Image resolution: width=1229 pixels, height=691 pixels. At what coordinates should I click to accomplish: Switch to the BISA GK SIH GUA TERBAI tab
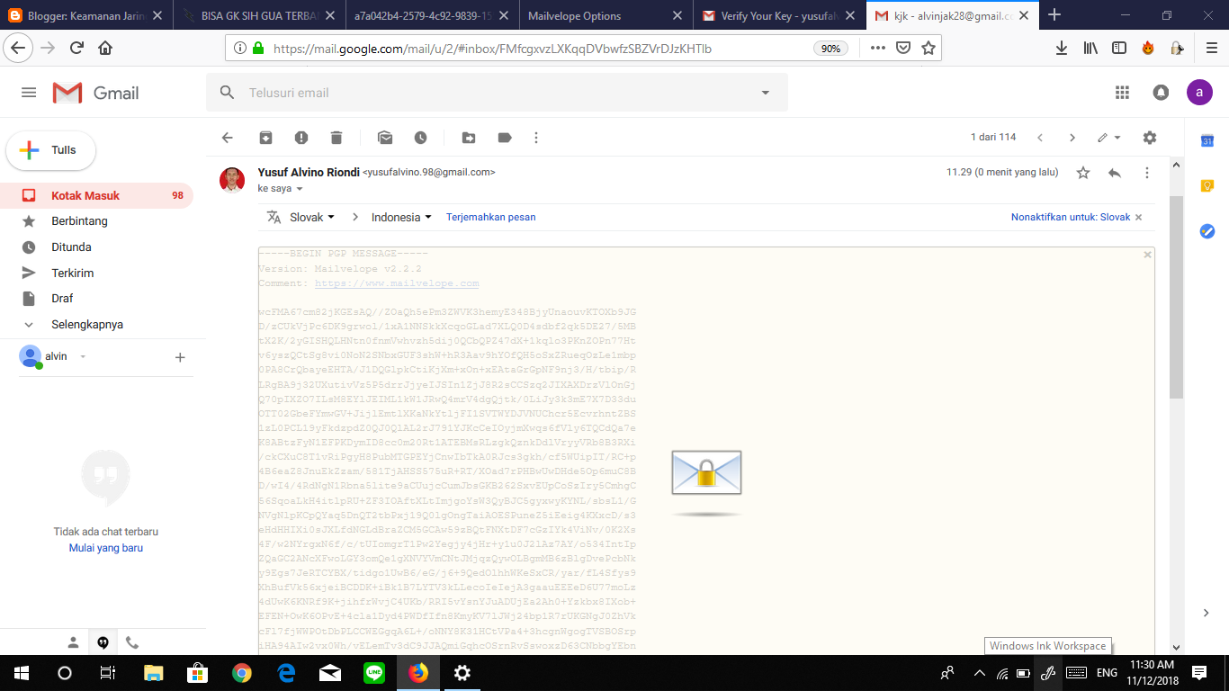258,15
